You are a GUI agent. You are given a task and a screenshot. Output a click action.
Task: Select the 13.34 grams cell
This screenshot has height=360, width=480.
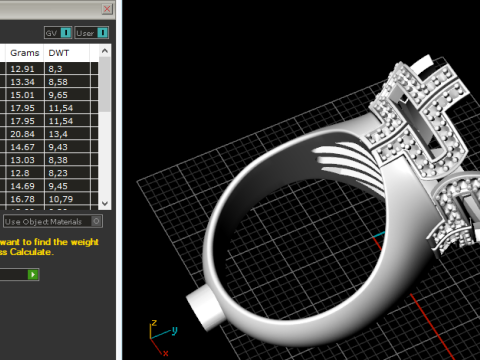click(x=25, y=82)
